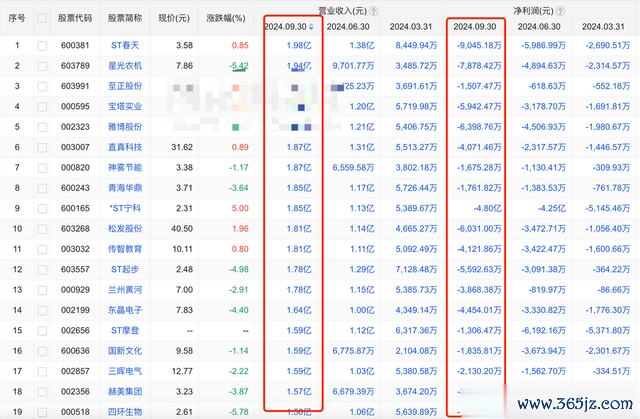Check the box for 000820 神雾节能

point(42,168)
